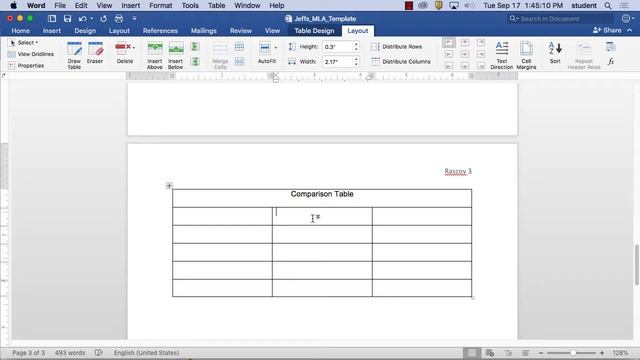Print the document using printer icon

click(119, 18)
